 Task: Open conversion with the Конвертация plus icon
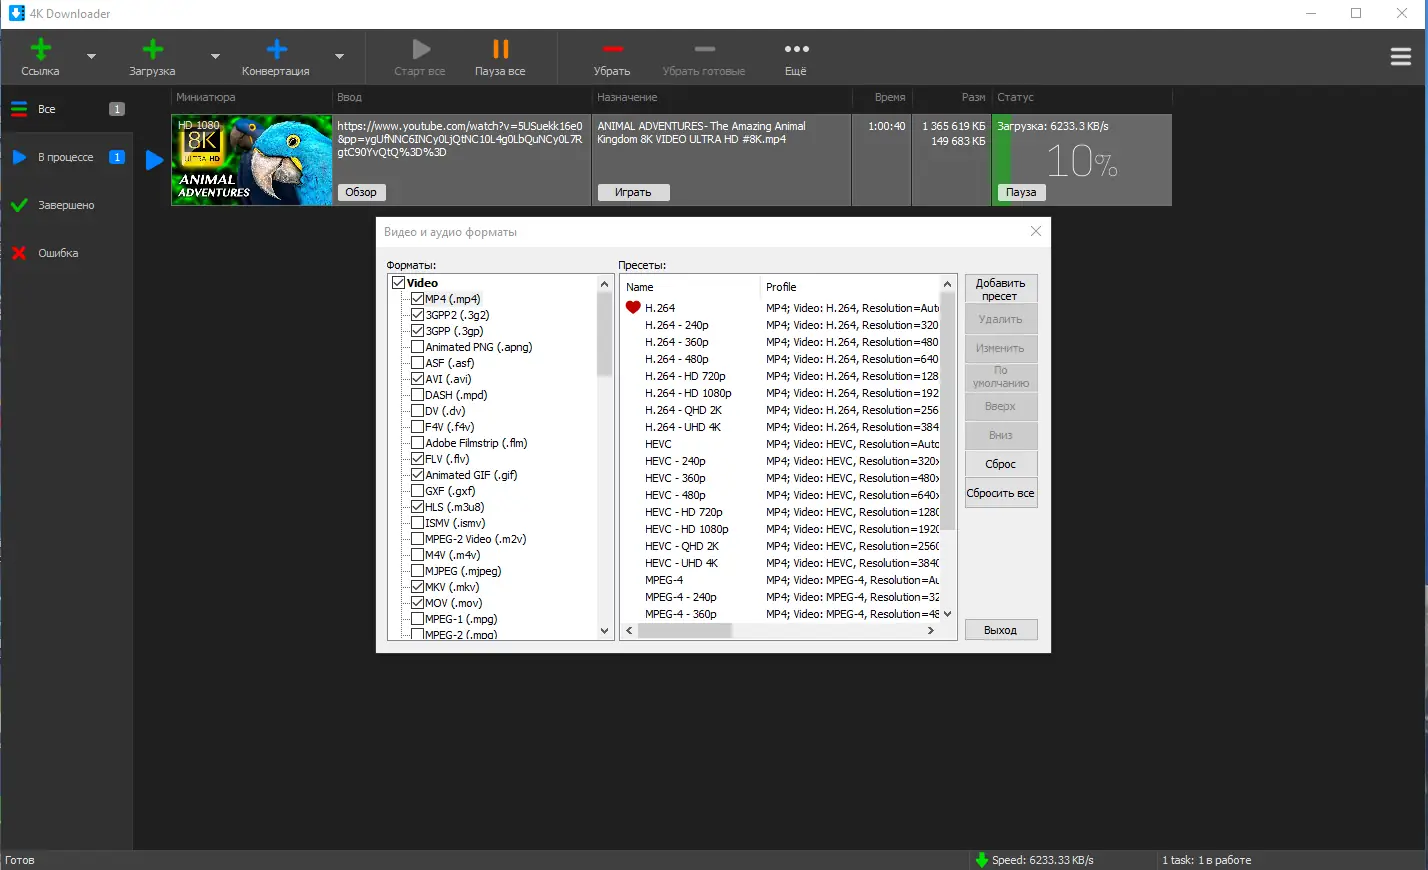click(276, 47)
